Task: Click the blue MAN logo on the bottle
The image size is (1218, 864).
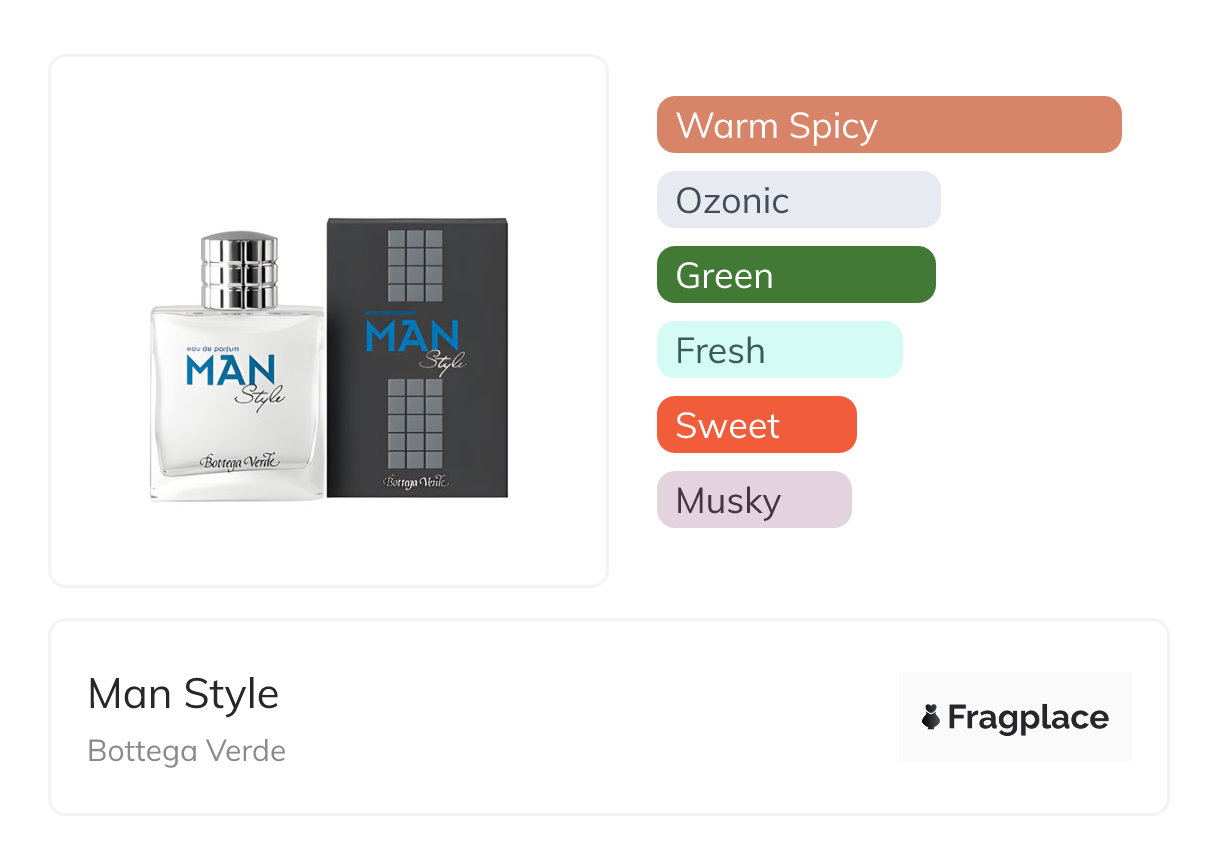Action: [x=222, y=372]
